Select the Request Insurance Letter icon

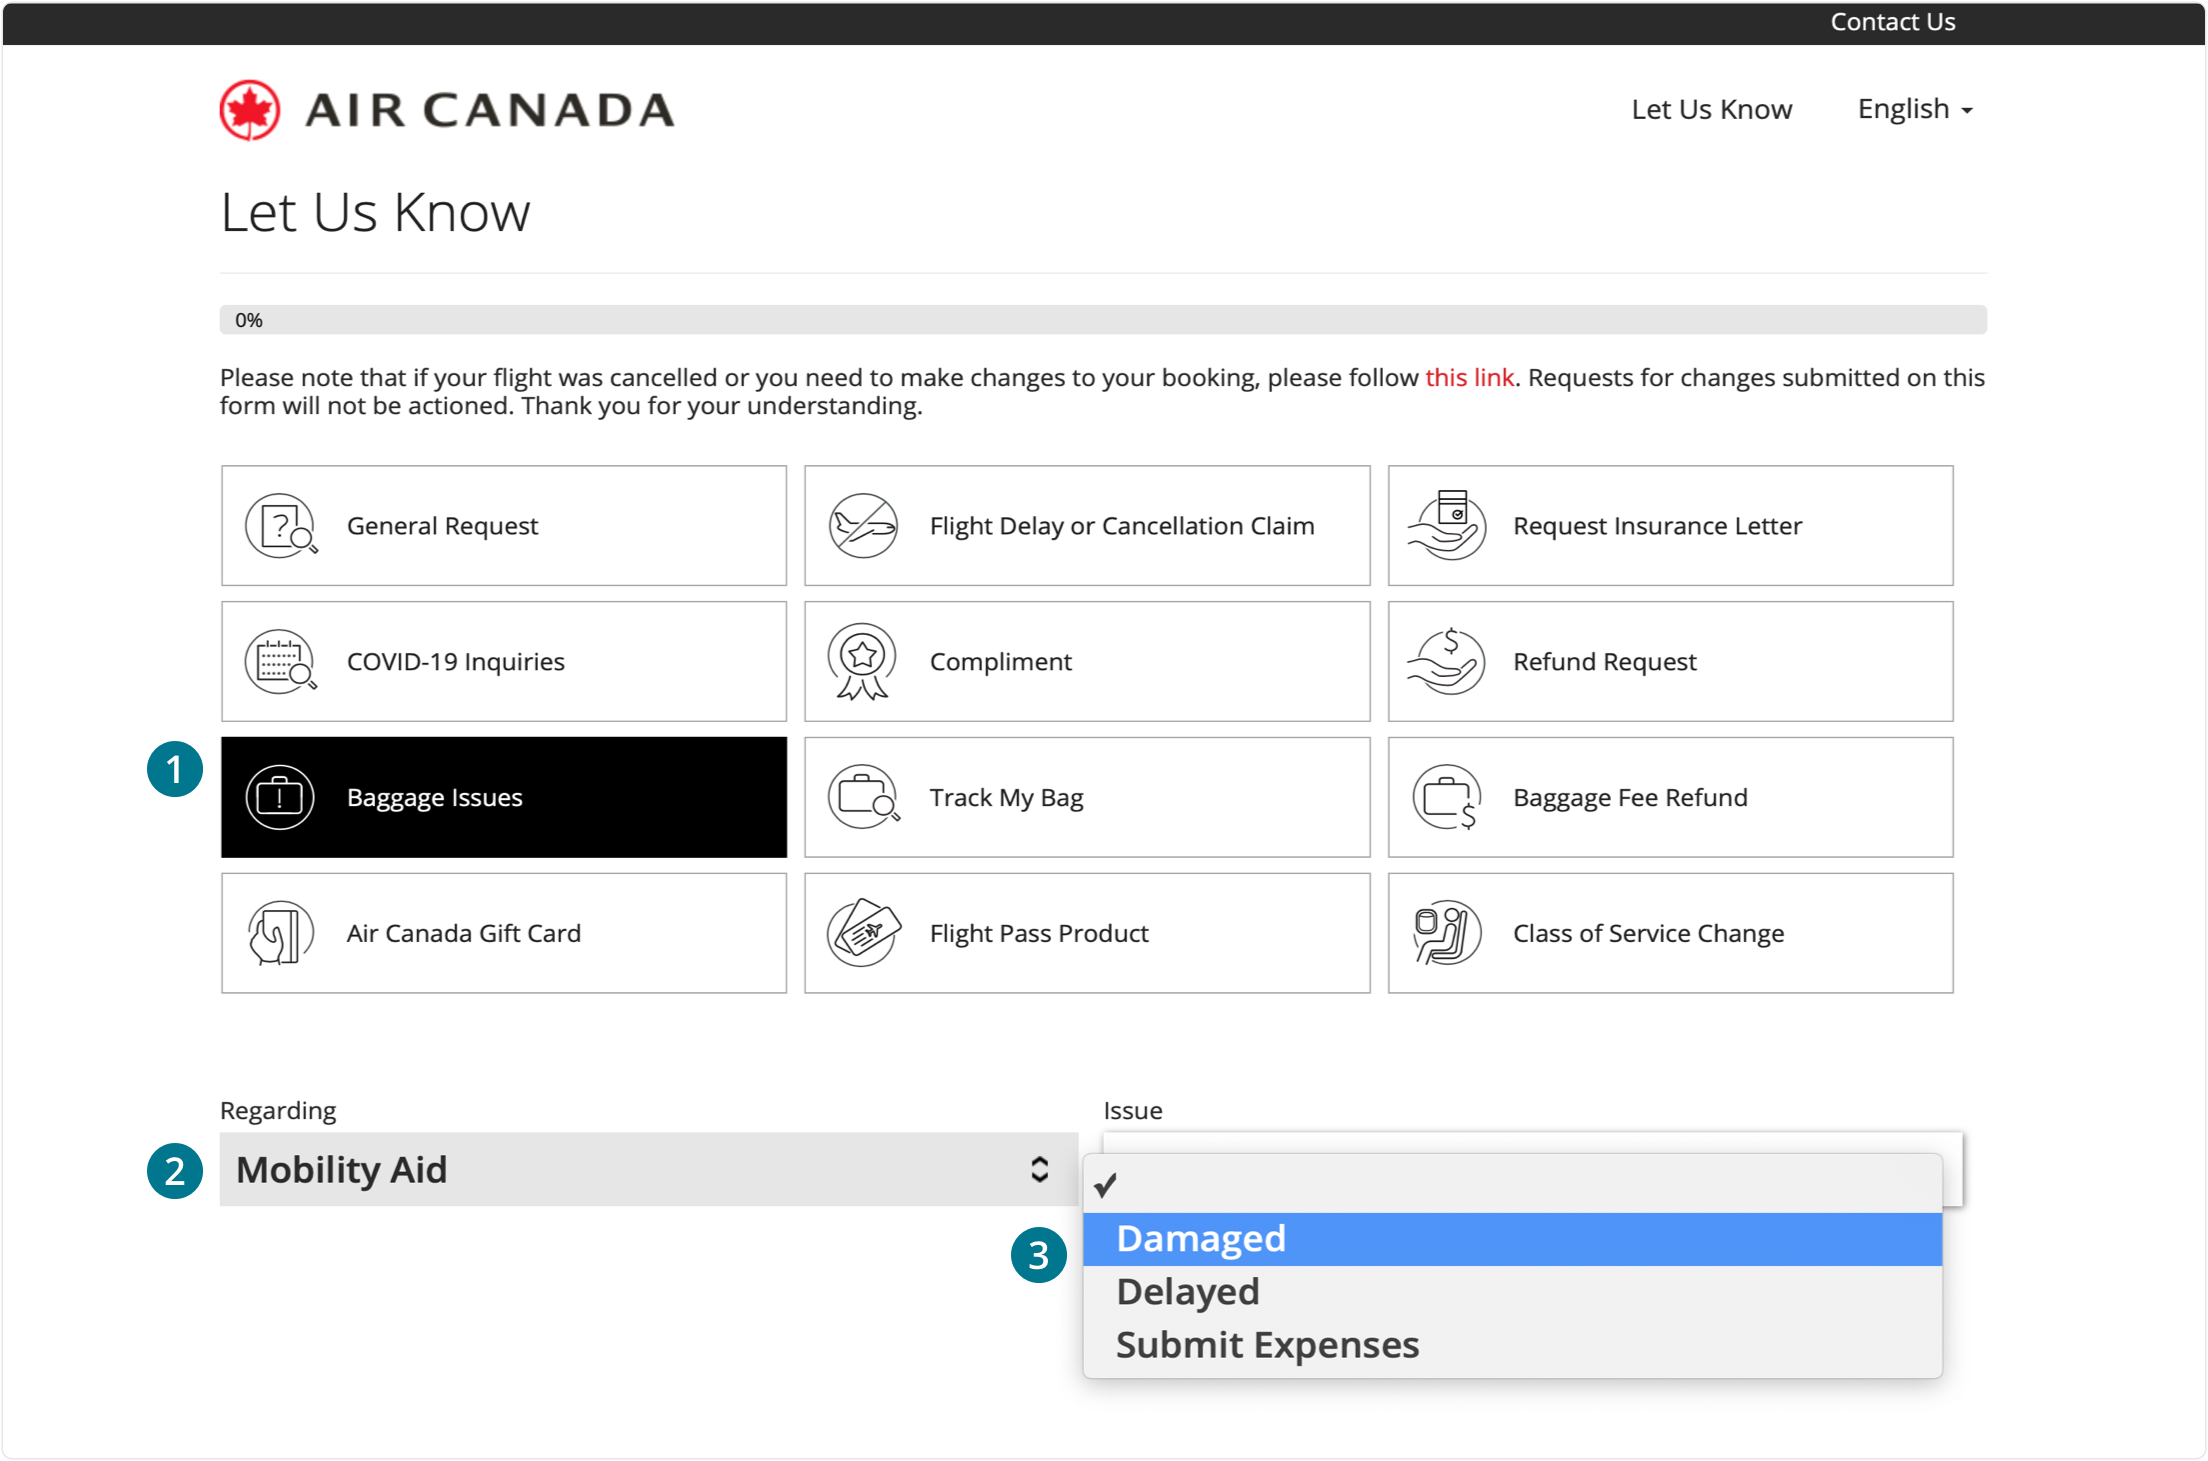pos(1446,525)
